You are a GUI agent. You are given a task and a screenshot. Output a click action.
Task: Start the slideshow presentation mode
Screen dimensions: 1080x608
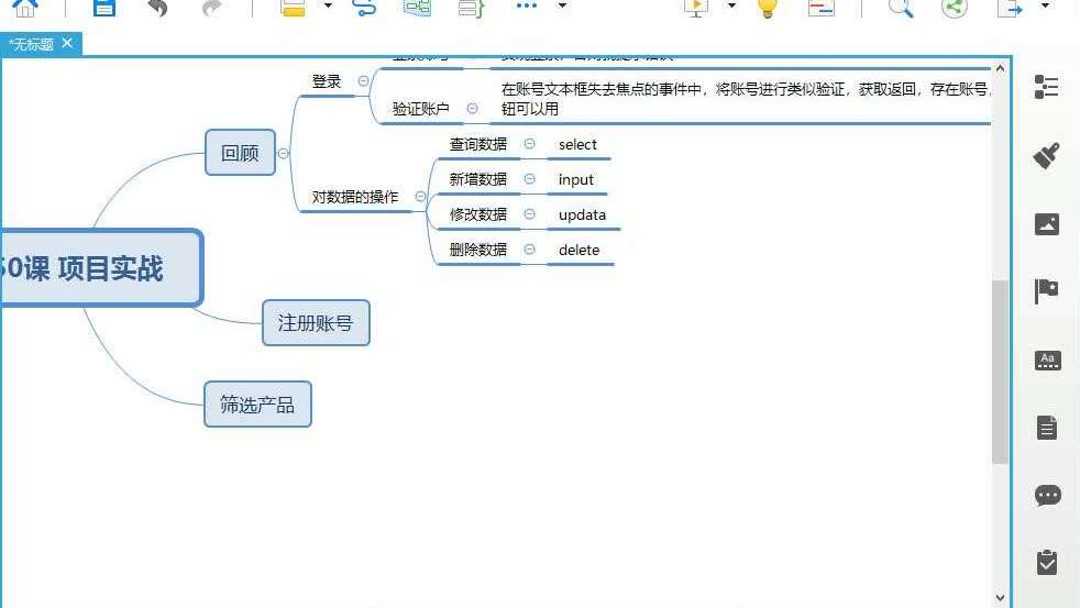tap(695, 9)
